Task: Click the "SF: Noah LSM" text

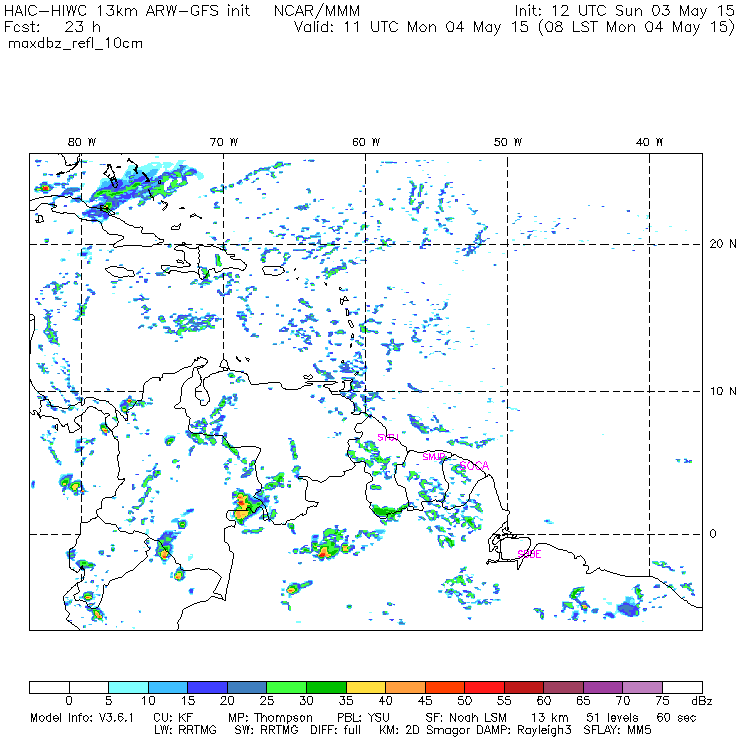Action: click(x=466, y=718)
